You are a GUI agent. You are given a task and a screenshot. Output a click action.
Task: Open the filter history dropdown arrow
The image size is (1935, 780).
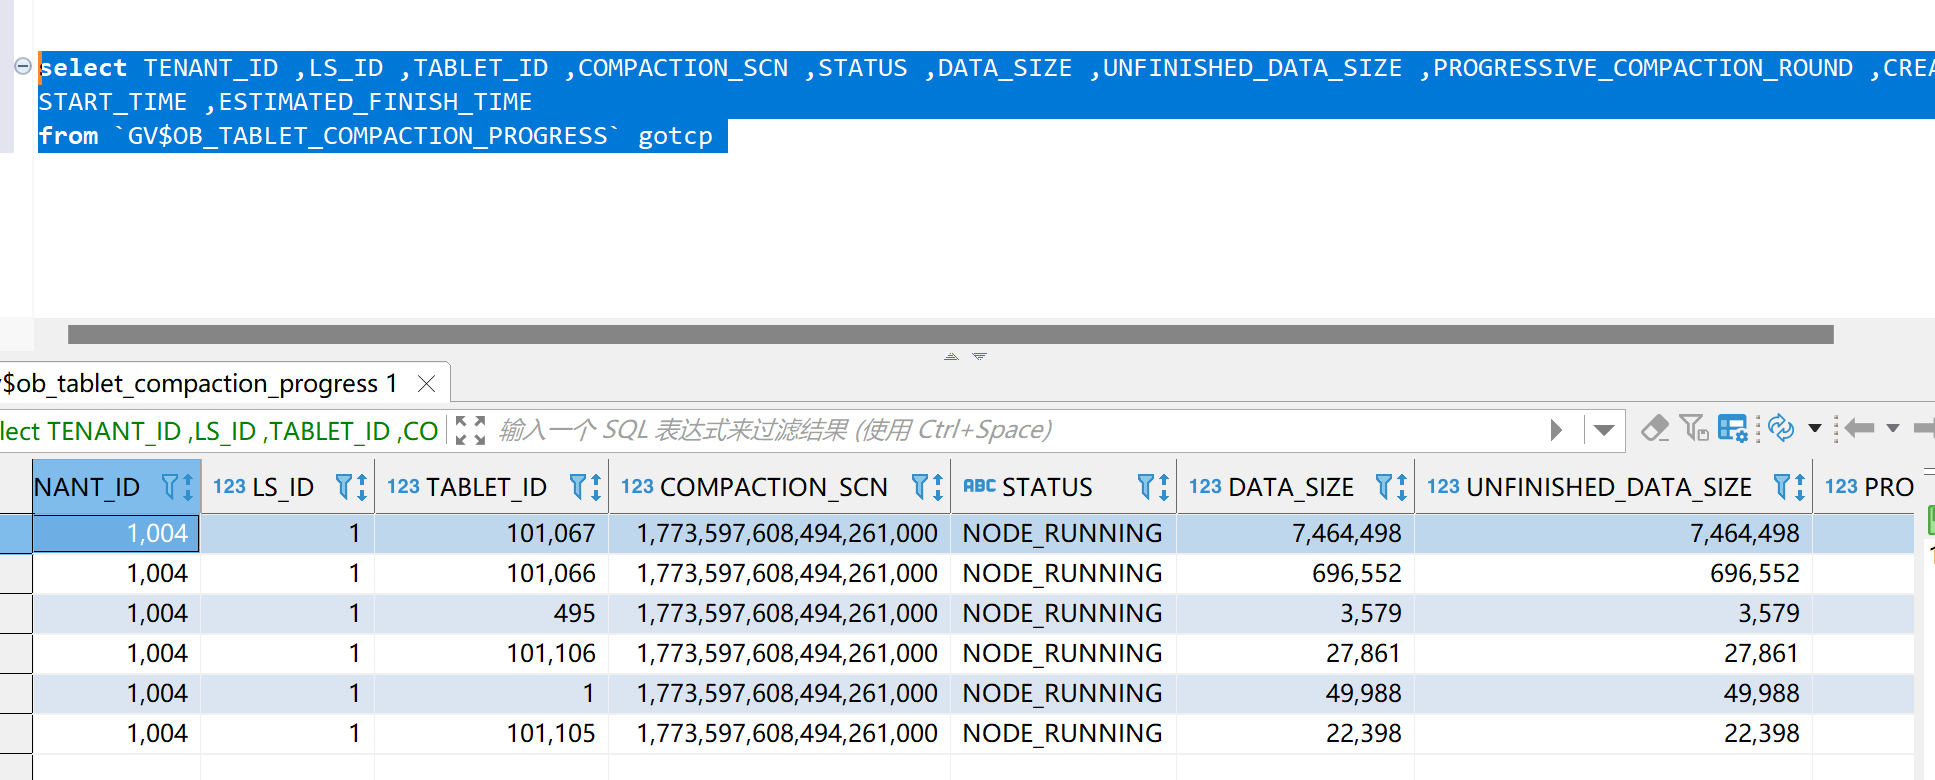pos(1604,430)
